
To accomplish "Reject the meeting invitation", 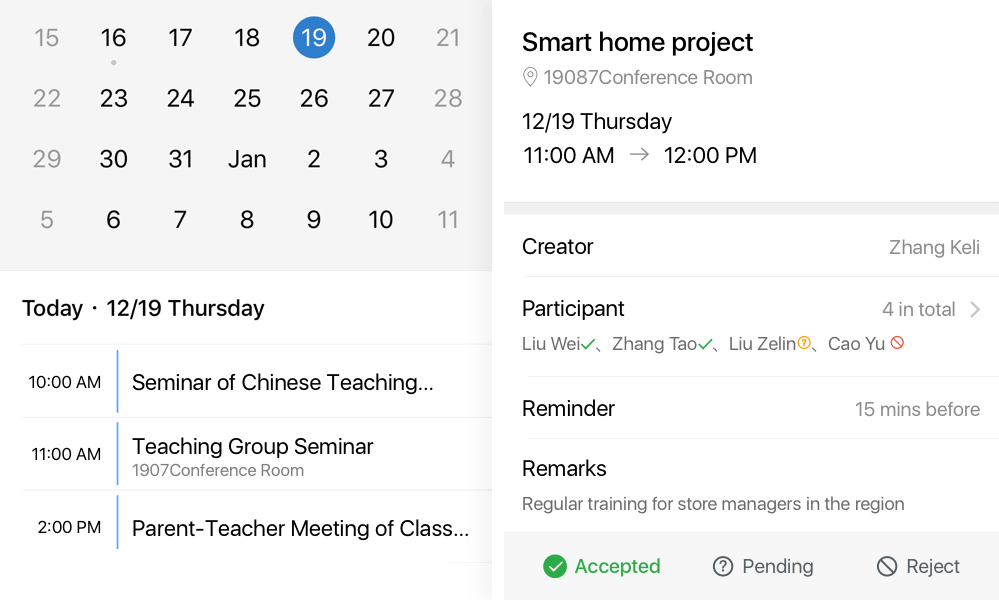I will click(918, 567).
